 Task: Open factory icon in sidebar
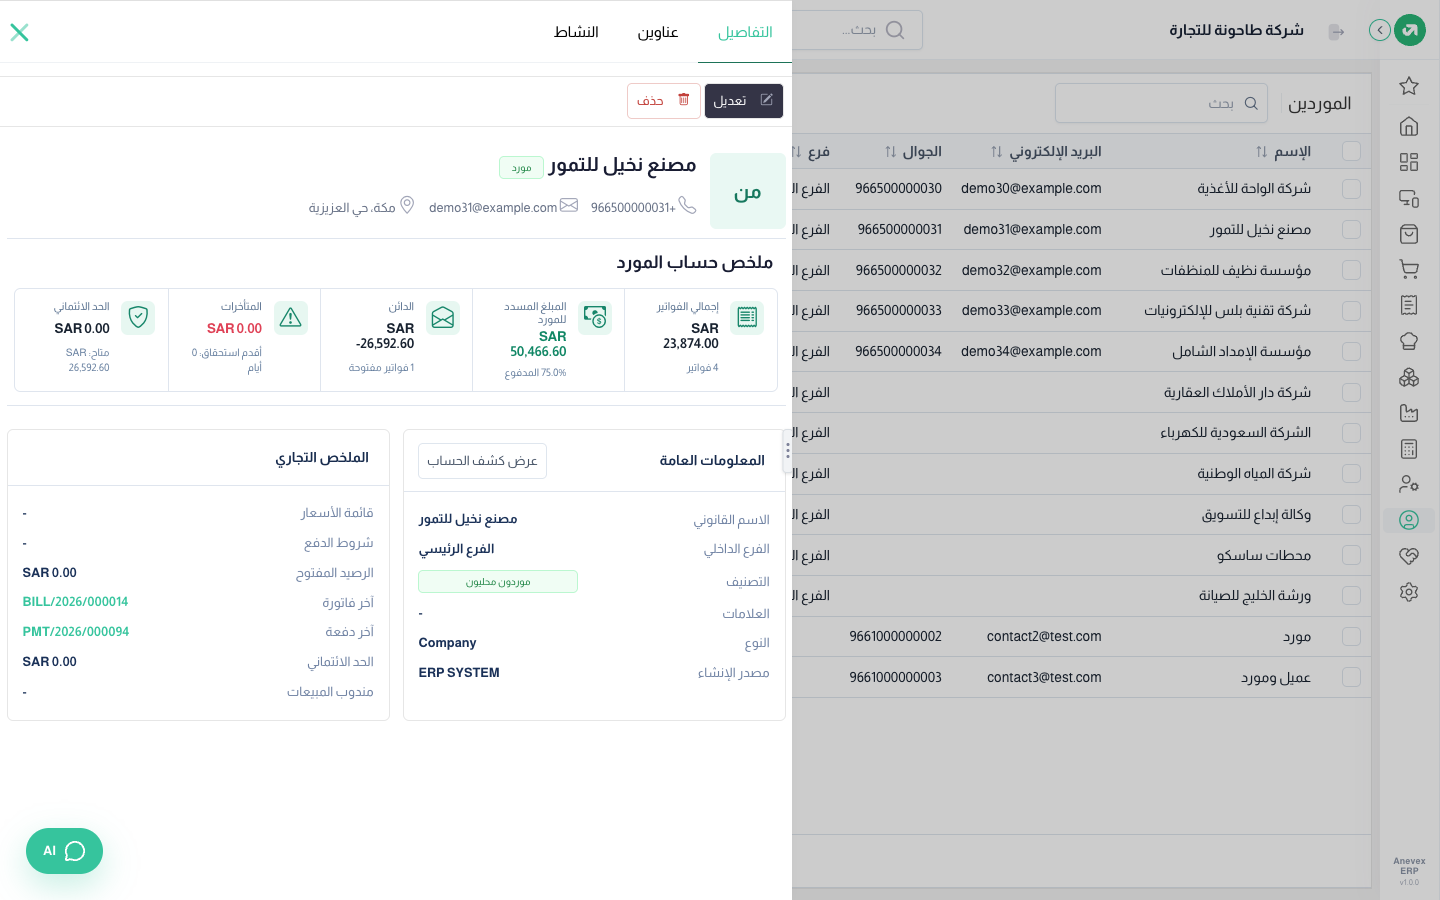click(x=1409, y=413)
